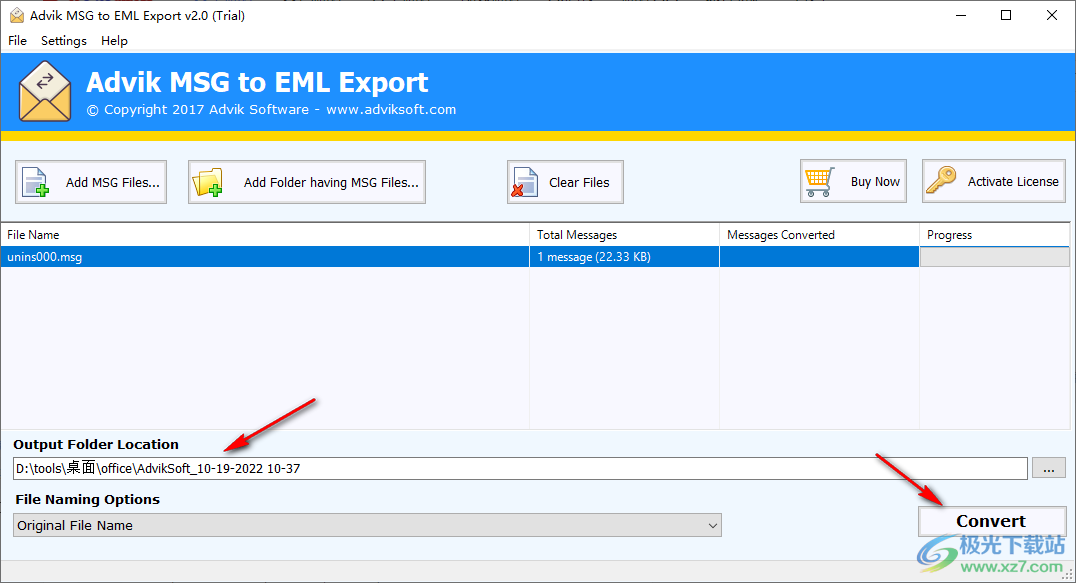Open the Help menu
The width and height of the screenshot is (1076, 583).
coord(114,40)
